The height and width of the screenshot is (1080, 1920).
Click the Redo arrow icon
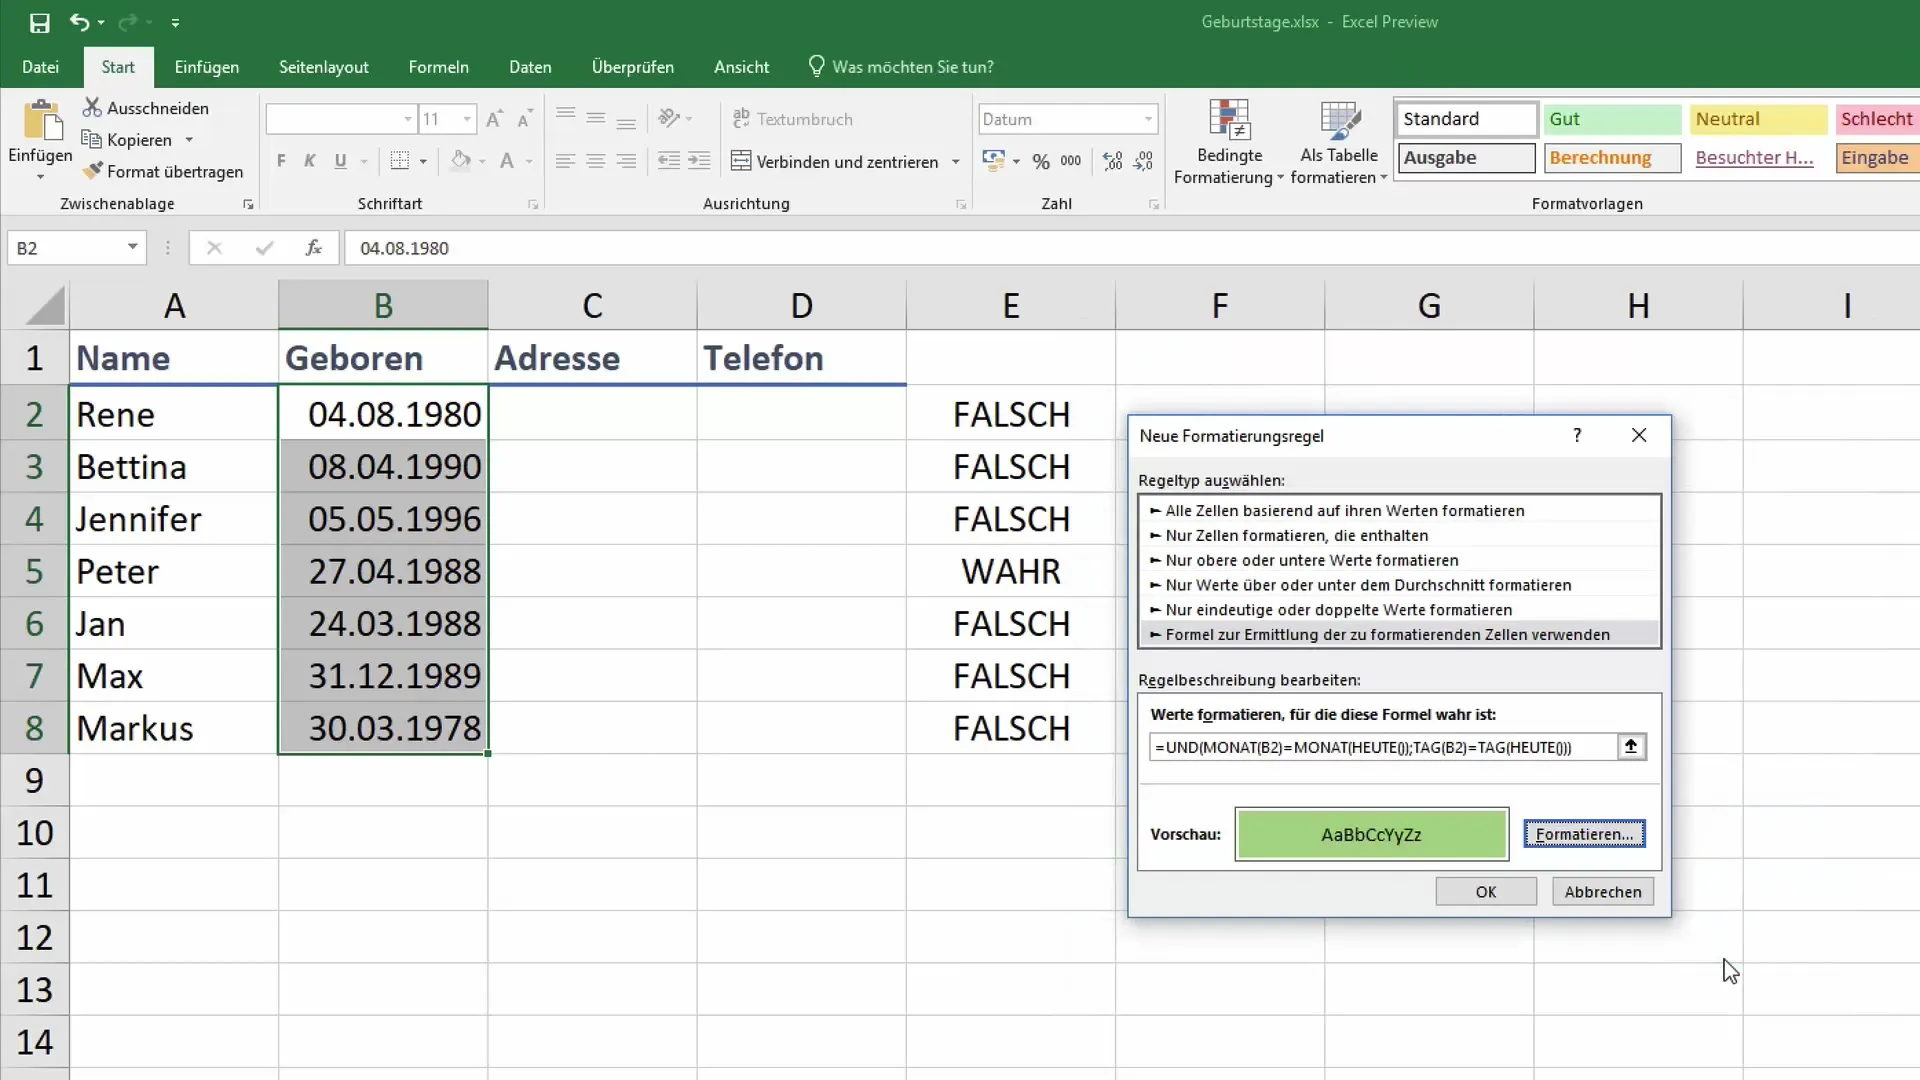(128, 22)
